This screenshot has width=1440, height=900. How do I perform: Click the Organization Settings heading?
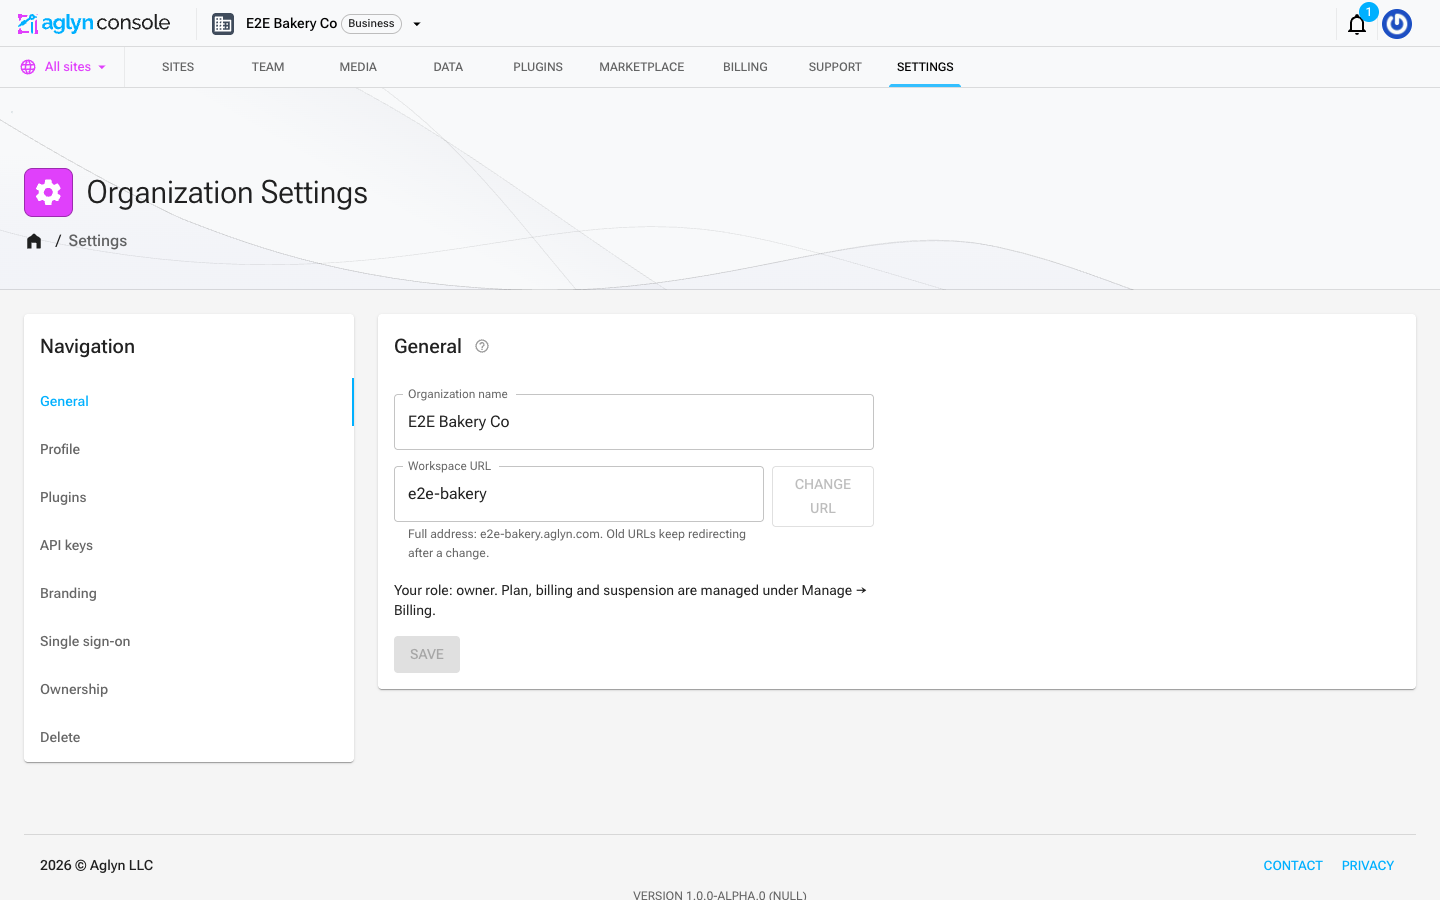click(227, 192)
